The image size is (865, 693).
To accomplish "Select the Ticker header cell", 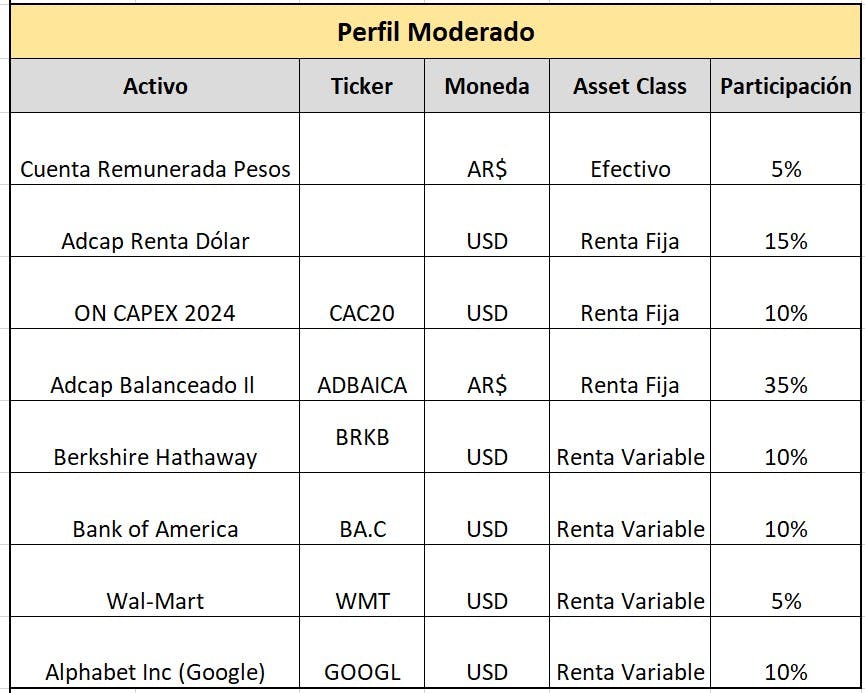I will pos(362,86).
